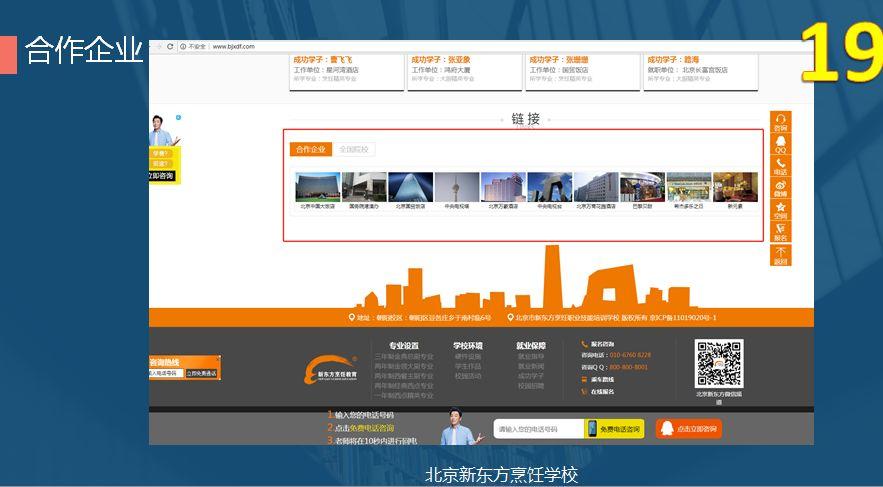Image resolution: width=883 pixels, height=487 pixels.
Task: Open the 学生作品 footer link
Action: click(468, 366)
